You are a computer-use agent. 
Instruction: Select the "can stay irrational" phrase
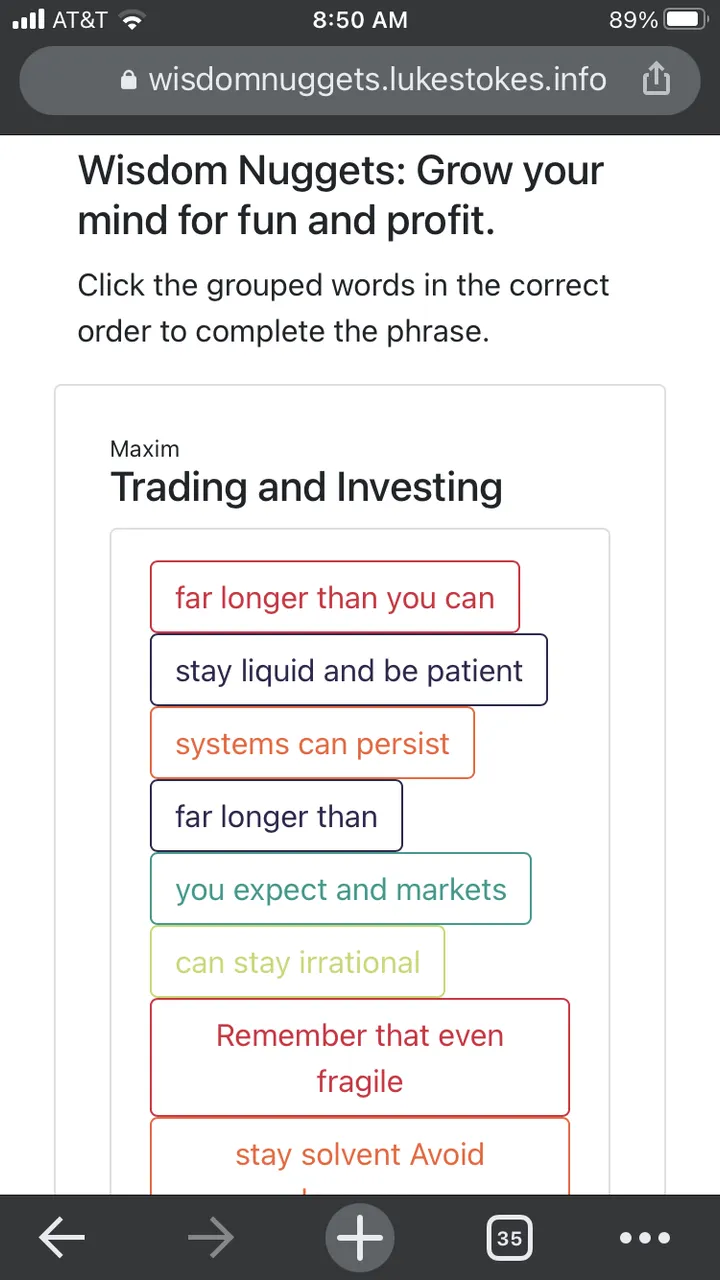click(x=297, y=962)
